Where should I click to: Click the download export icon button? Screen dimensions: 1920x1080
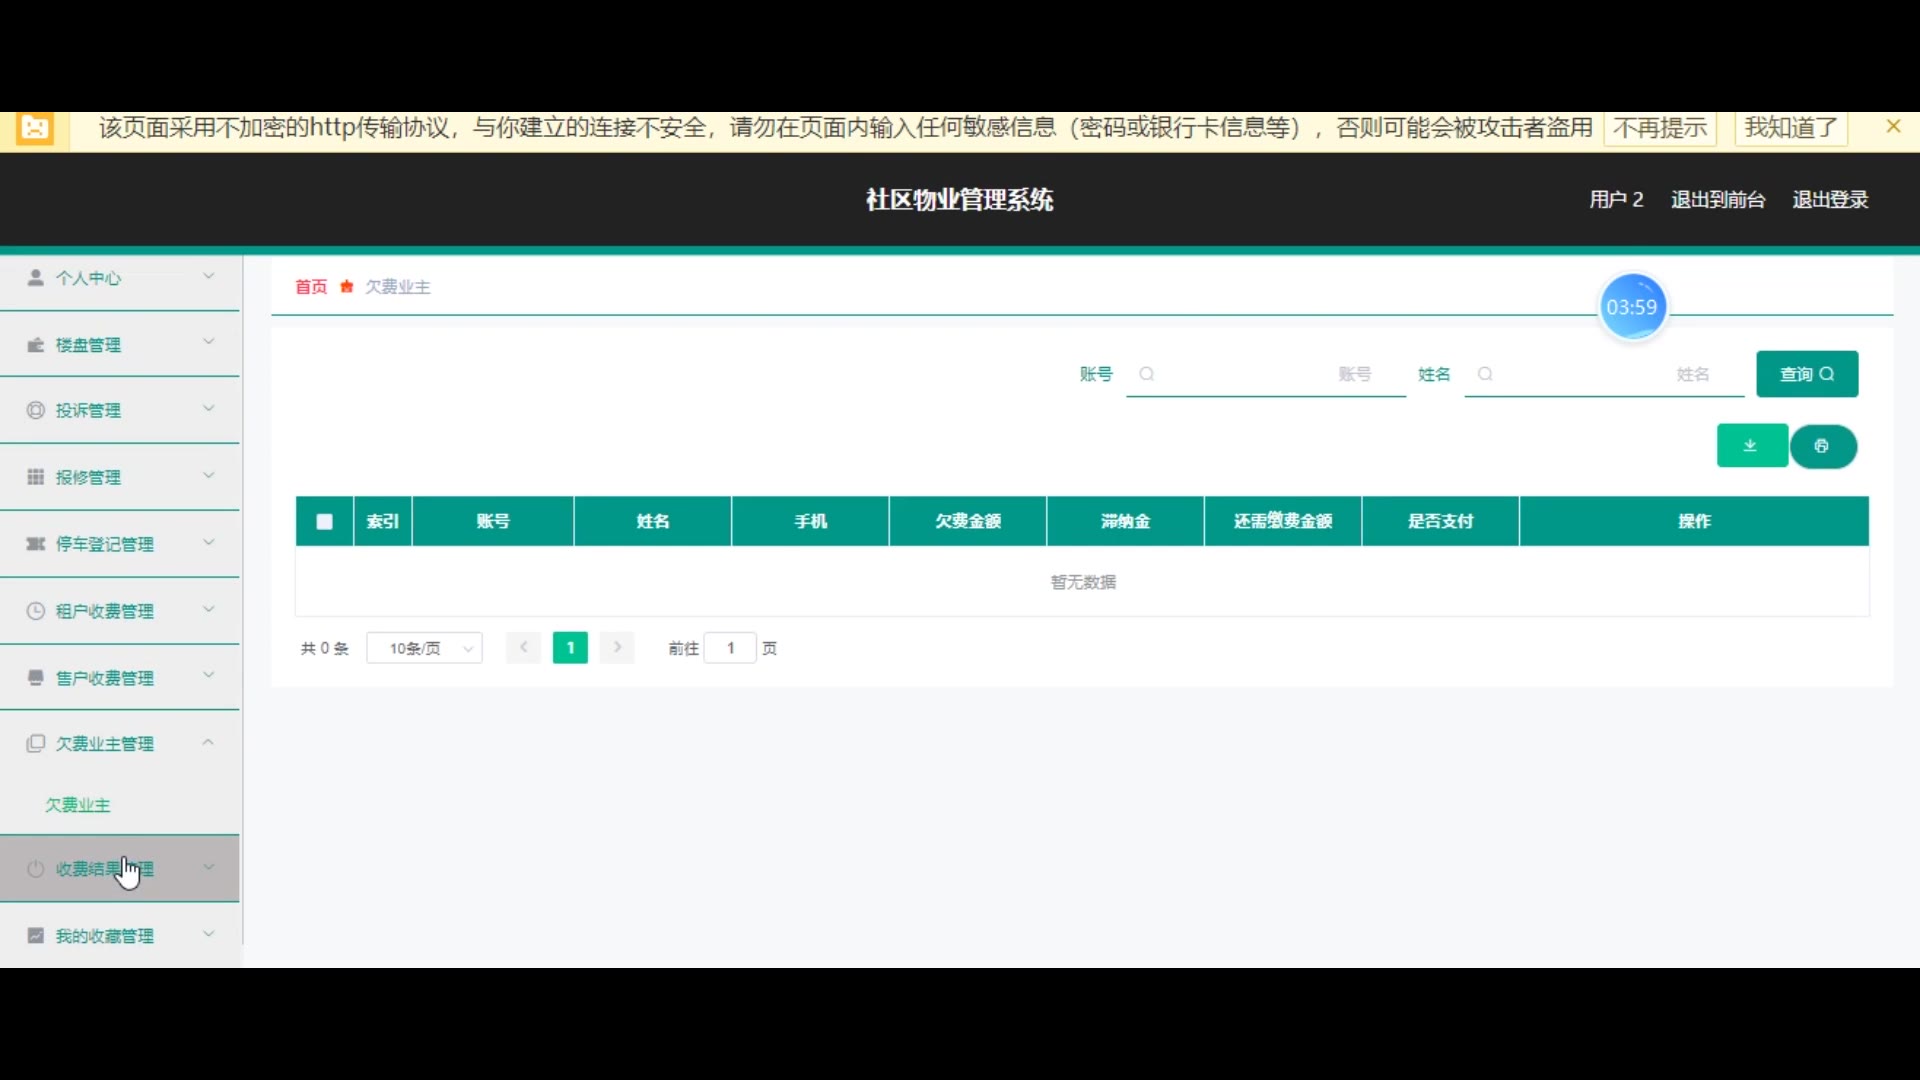(1751, 446)
